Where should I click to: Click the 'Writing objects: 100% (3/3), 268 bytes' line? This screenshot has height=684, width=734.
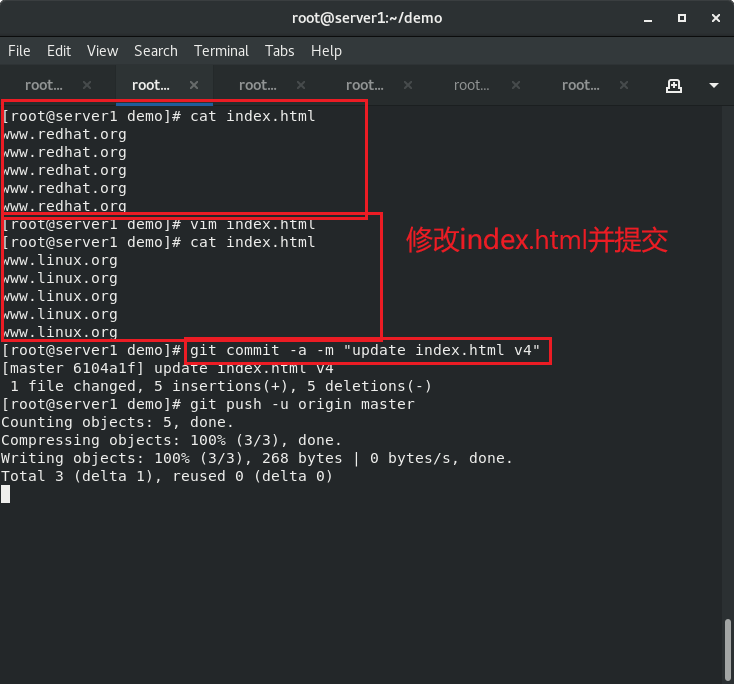(x=257, y=458)
